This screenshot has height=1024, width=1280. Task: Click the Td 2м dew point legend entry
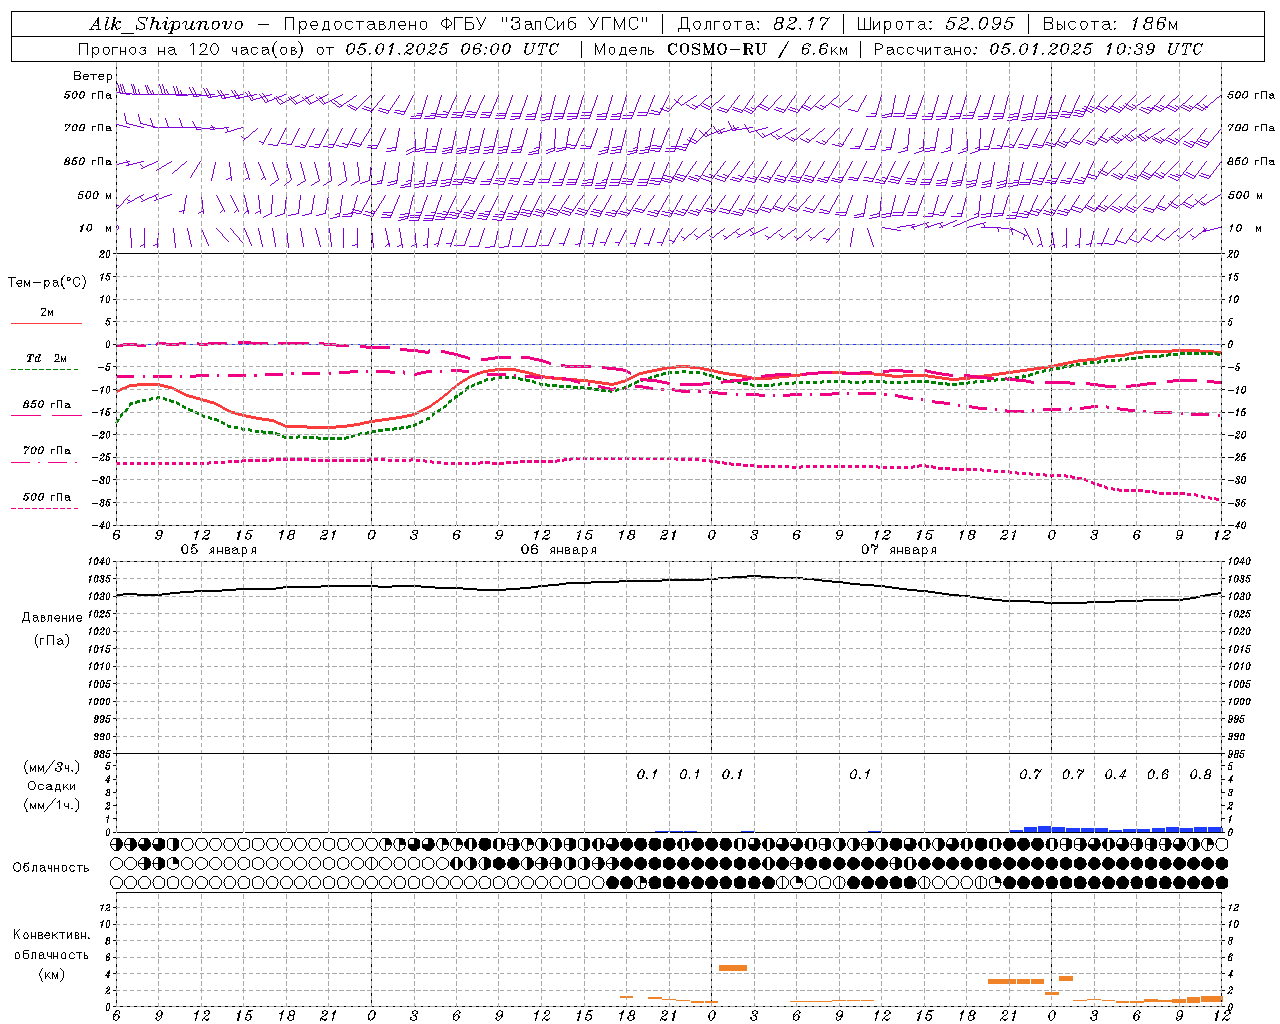pyautogui.click(x=46, y=358)
